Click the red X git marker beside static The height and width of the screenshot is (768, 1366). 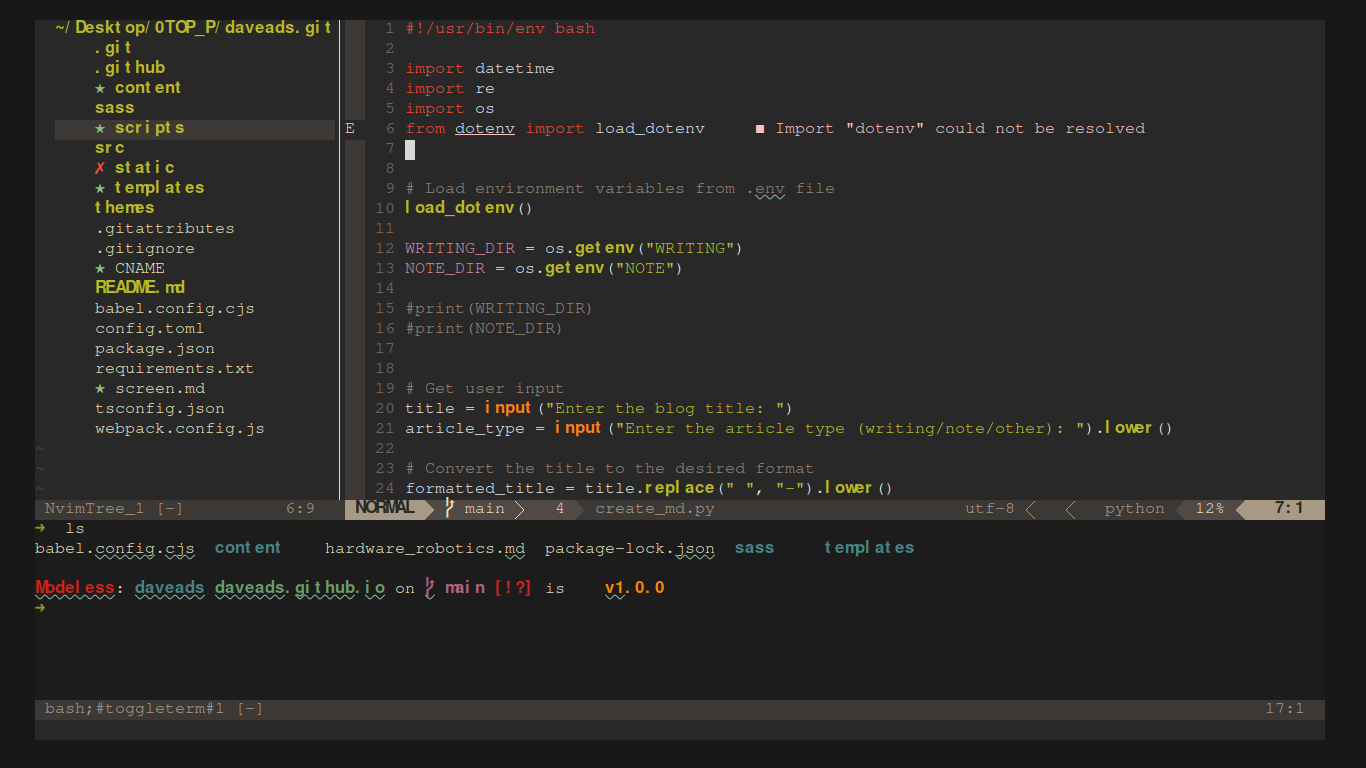pyautogui.click(x=100, y=168)
